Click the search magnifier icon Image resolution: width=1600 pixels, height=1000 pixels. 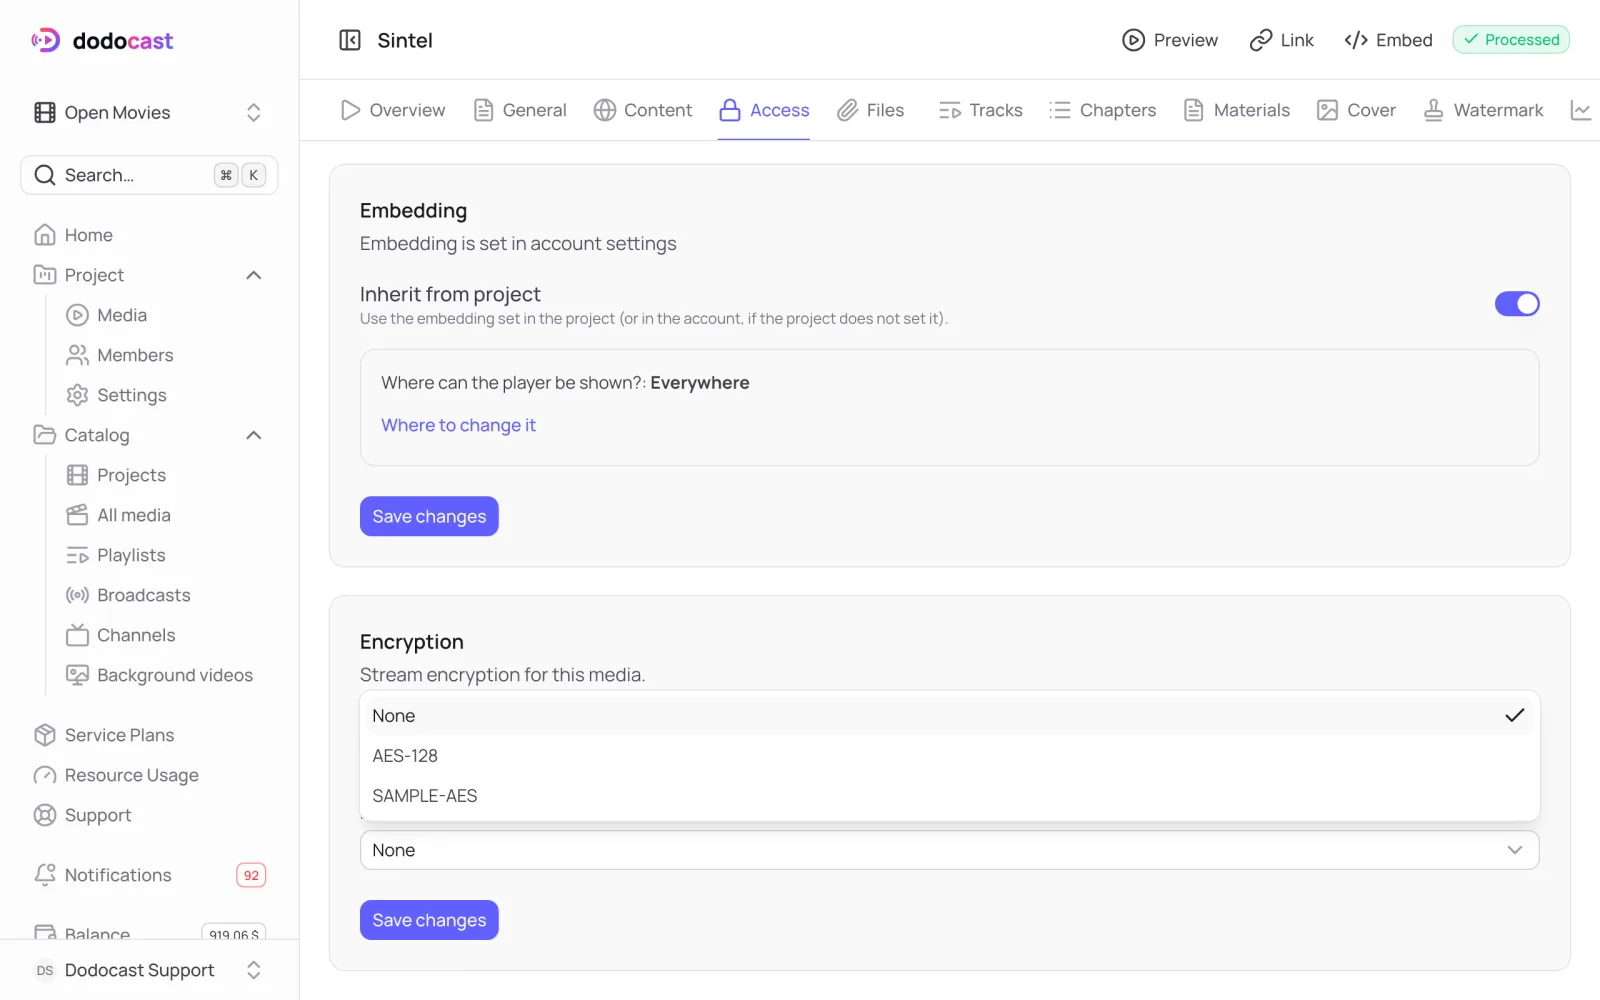pos(45,175)
